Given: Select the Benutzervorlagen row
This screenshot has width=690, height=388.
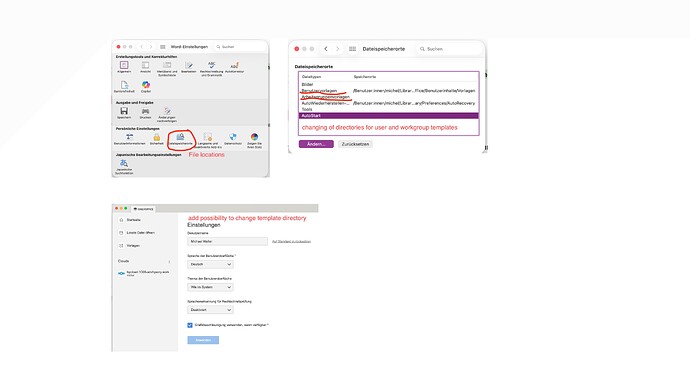Looking at the screenshot, I should click(389, 91).
